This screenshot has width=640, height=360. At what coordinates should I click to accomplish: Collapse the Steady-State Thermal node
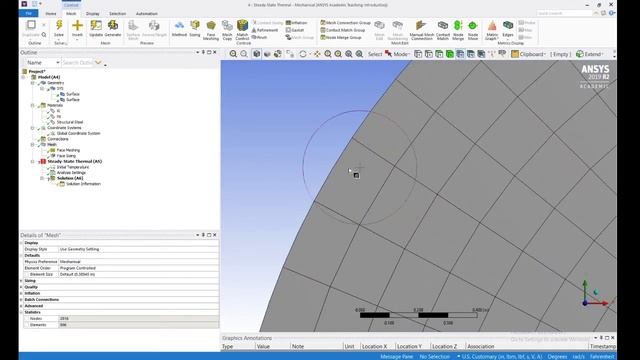click(33, 162)
